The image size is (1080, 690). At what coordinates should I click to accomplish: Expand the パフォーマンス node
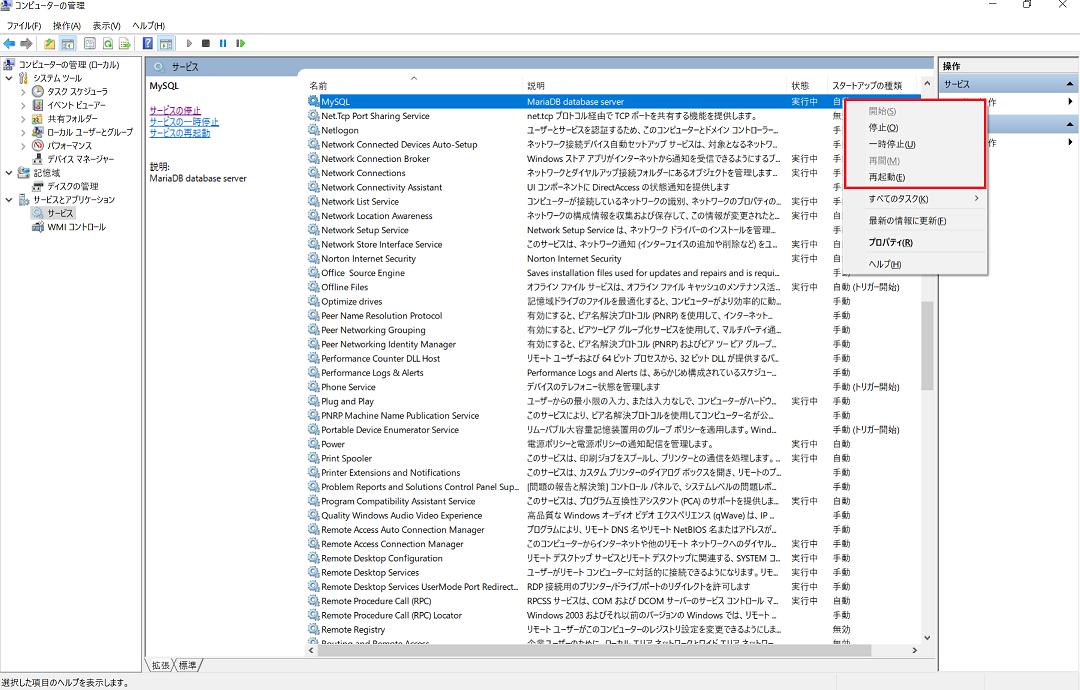[x=23, y=145]
